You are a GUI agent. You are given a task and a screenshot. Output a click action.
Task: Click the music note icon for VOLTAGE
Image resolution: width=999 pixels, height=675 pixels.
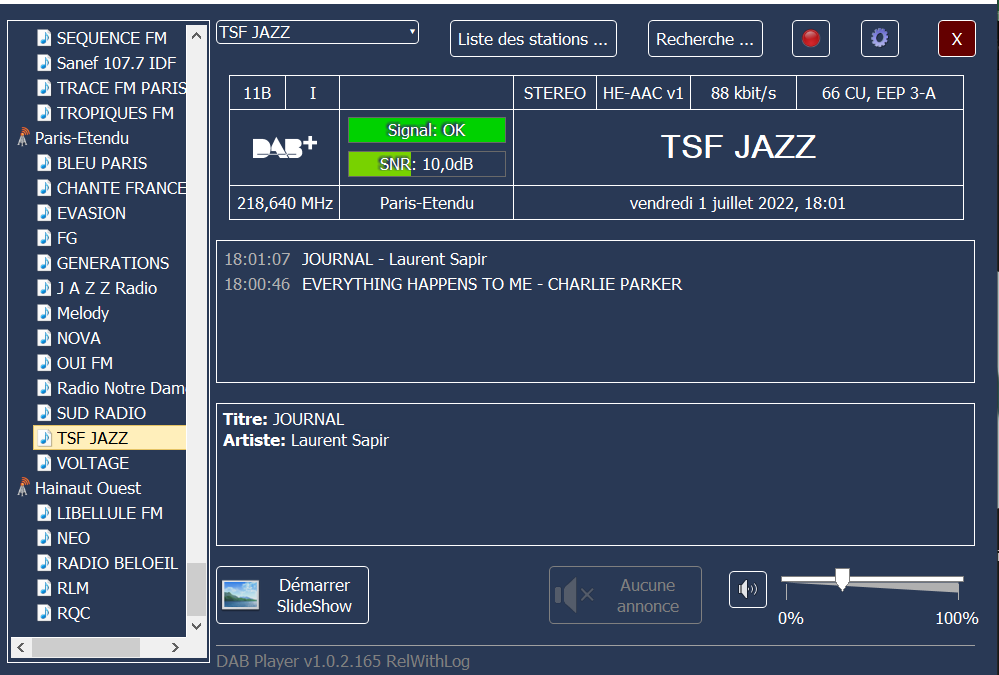44,463
